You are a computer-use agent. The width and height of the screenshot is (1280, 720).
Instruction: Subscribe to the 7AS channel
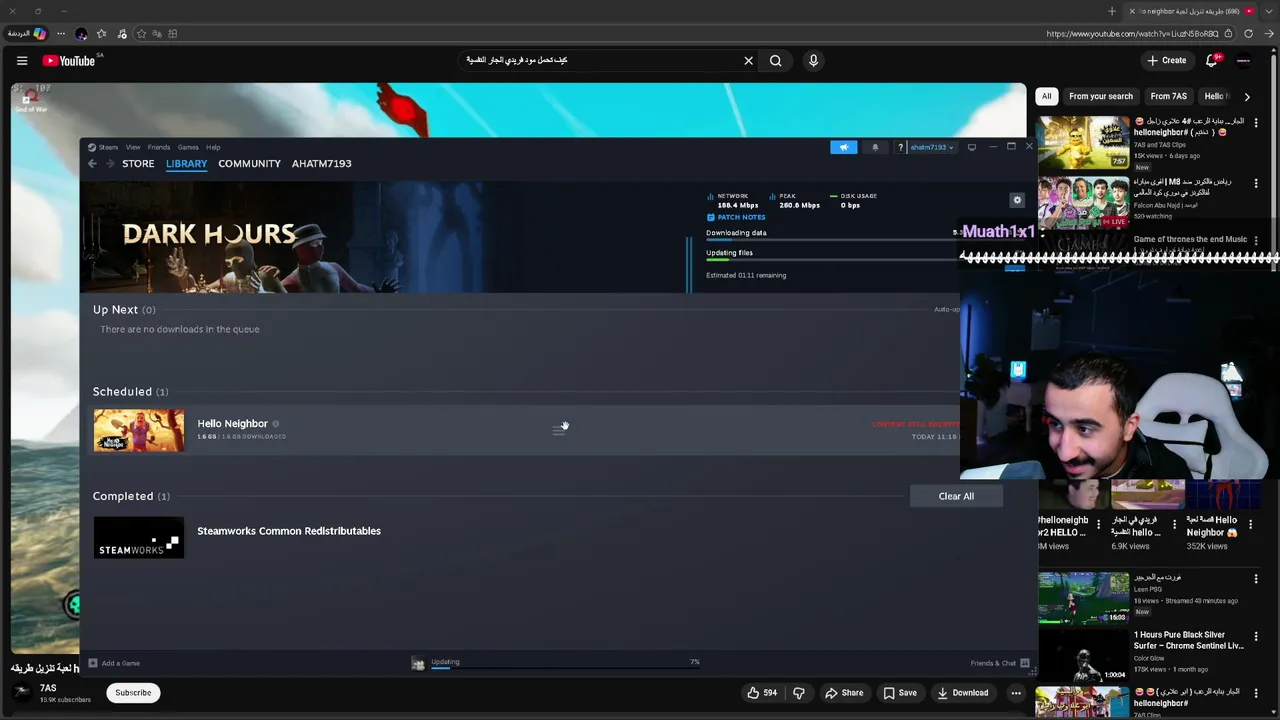coord(133,692)
